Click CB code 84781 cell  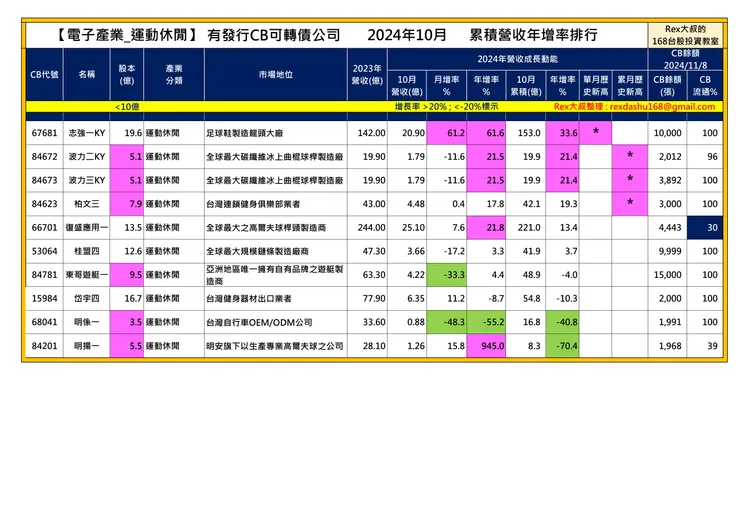44,275
